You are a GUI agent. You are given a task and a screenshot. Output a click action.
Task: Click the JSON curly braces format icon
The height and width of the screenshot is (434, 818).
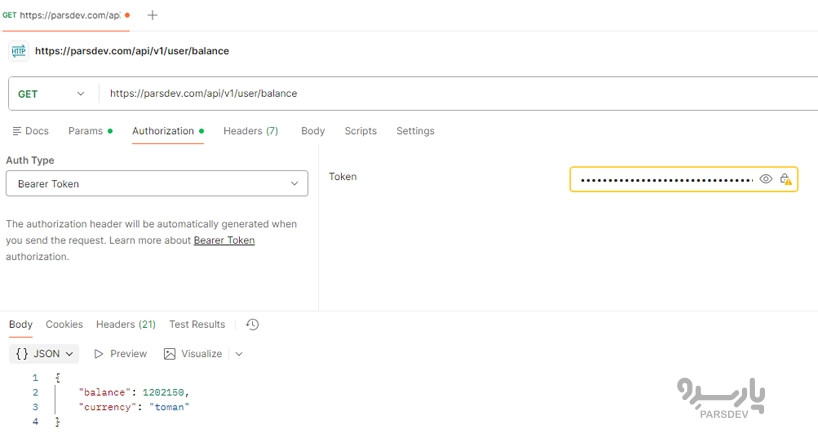pyautogui.click(x=23, y=354)
